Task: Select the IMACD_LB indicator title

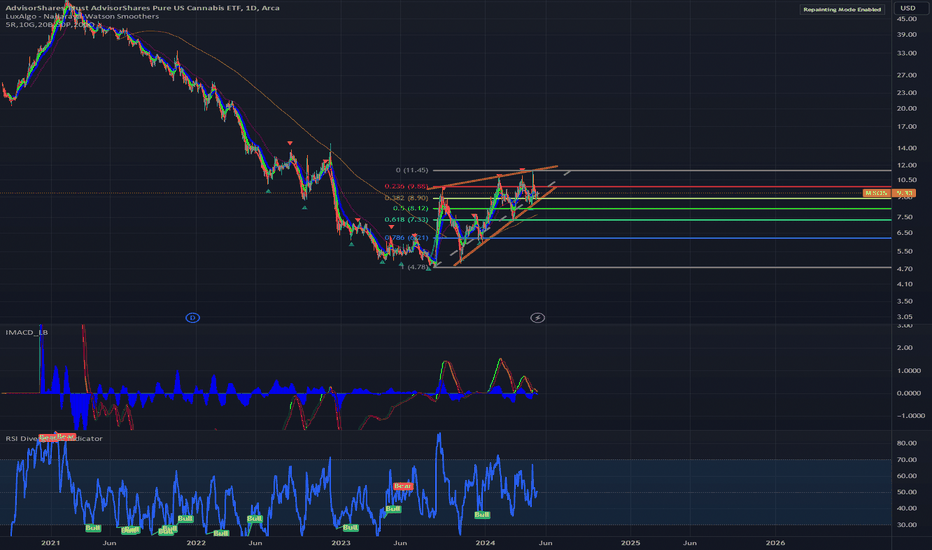Action: (x=27, y=332)
